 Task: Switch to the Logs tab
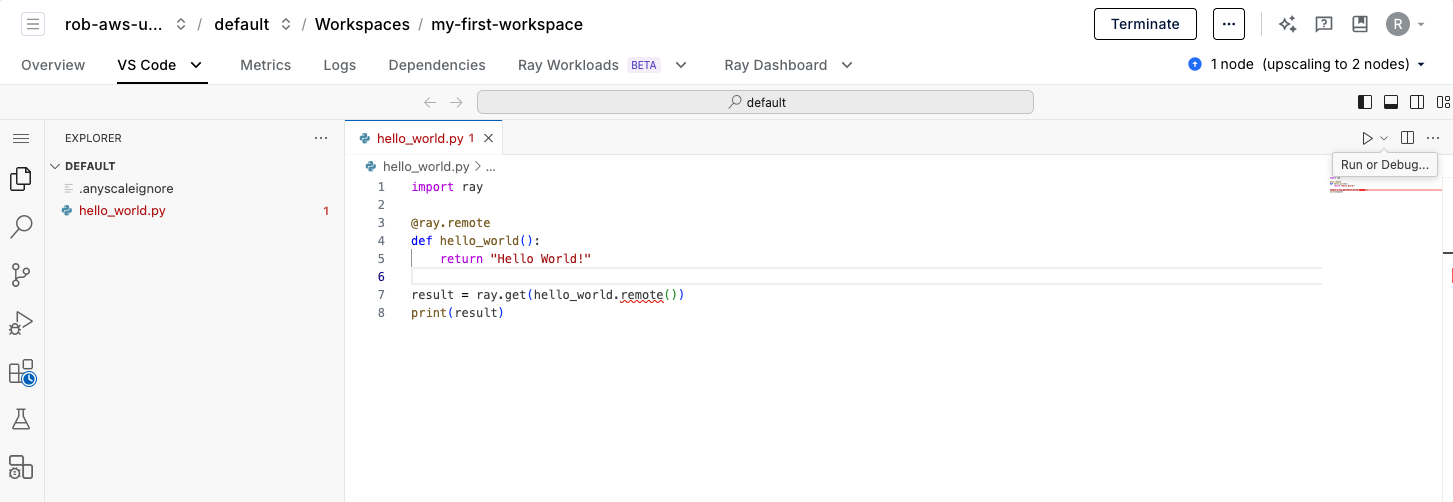[x=340, y=65]
